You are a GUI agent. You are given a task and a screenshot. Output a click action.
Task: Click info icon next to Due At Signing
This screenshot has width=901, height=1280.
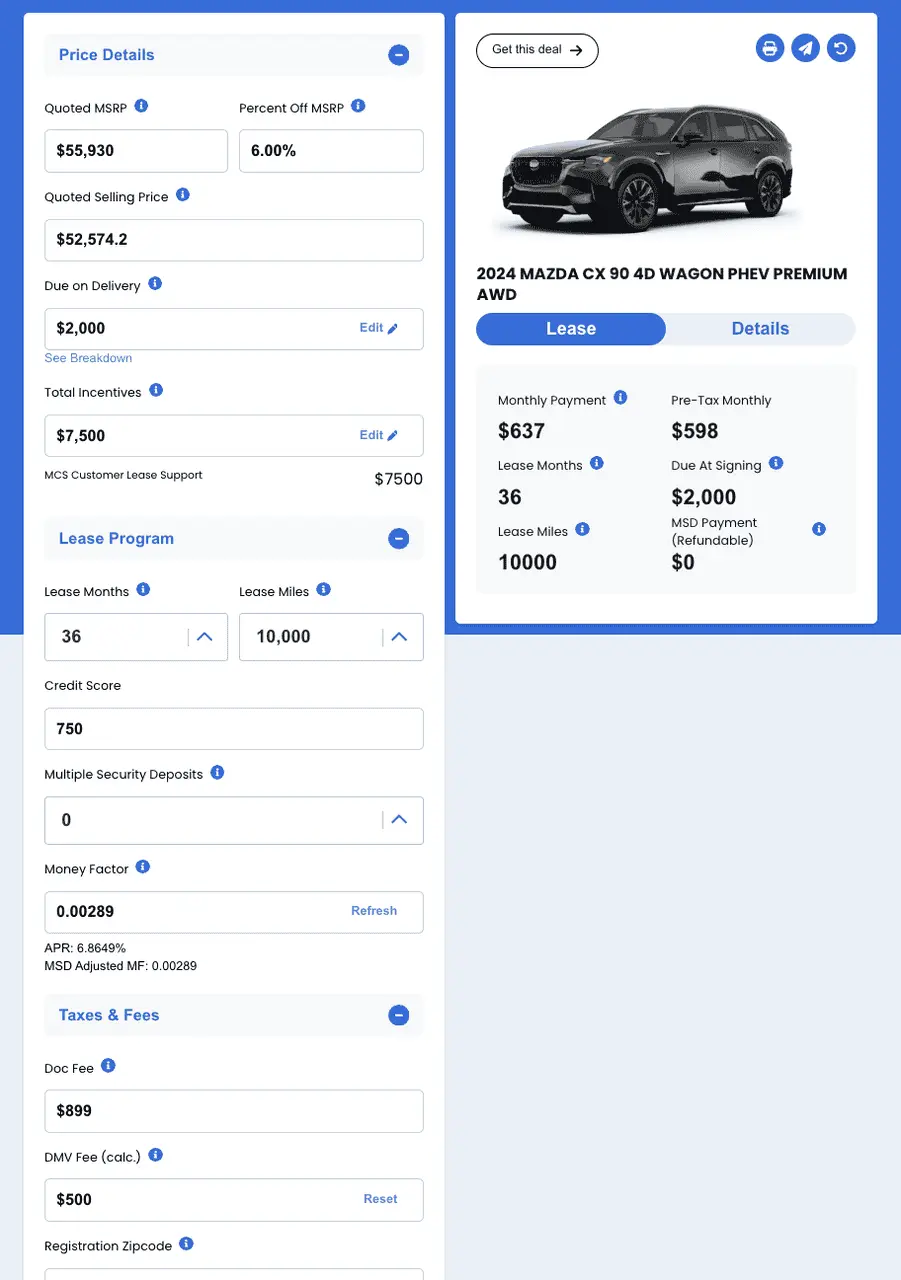(776, 464)
